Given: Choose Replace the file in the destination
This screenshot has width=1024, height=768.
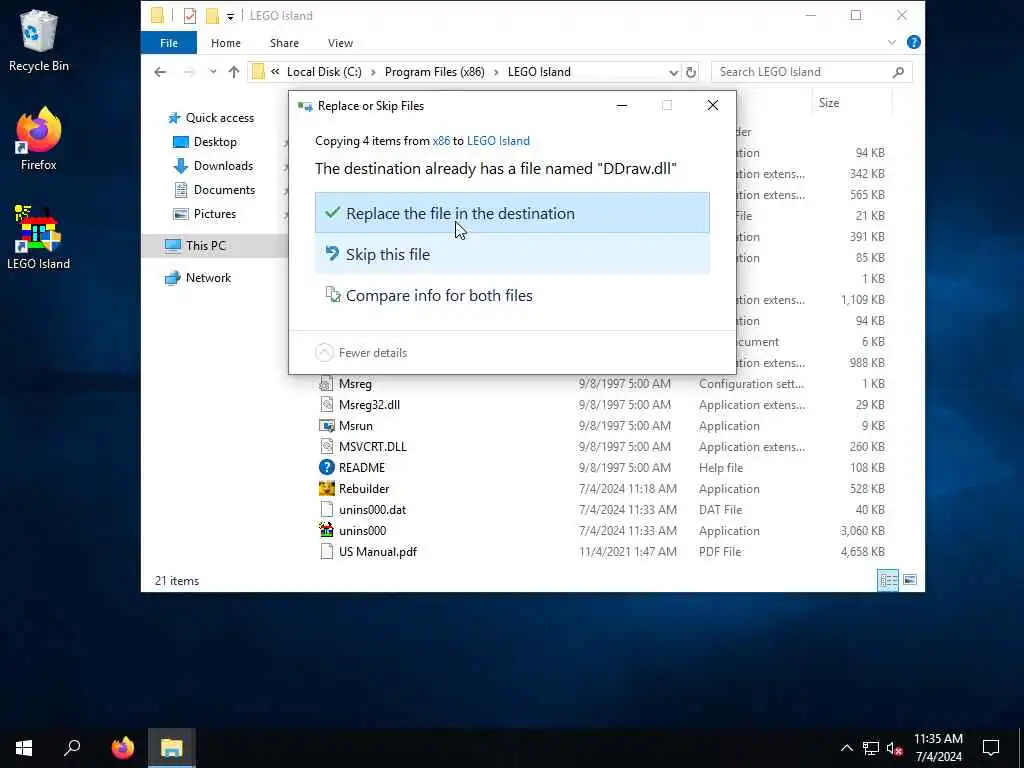Looking at the screenshot, I should point(512,213).
